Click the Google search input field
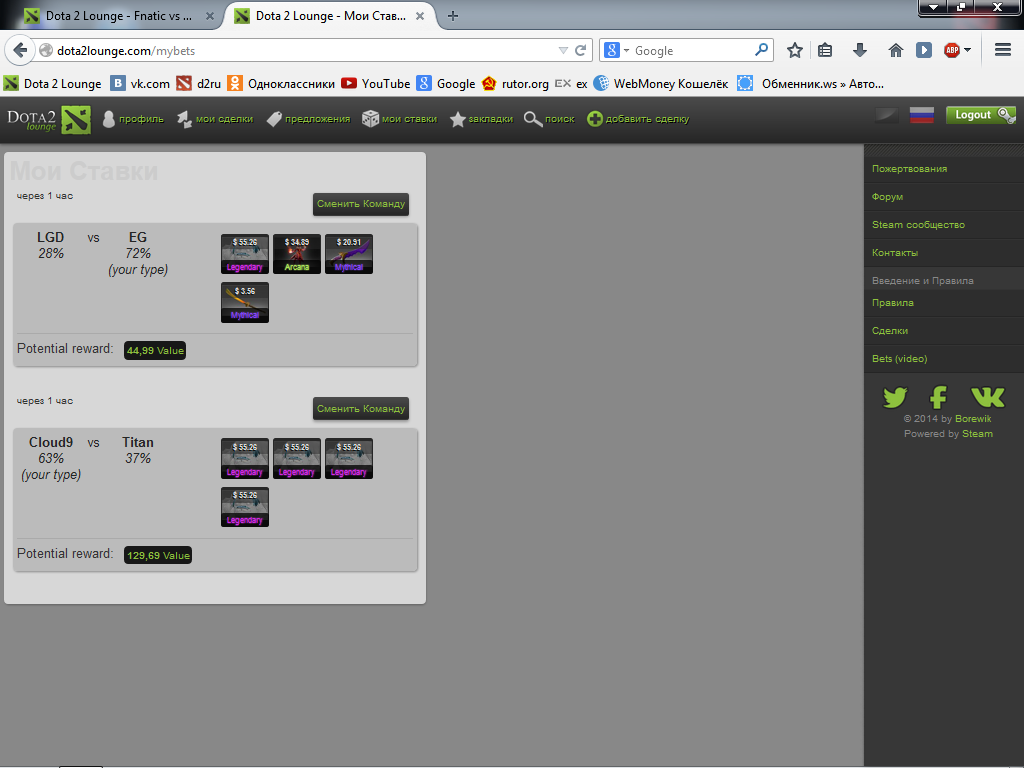Viewport: 1024px width, 768px height. coord(692,50)
